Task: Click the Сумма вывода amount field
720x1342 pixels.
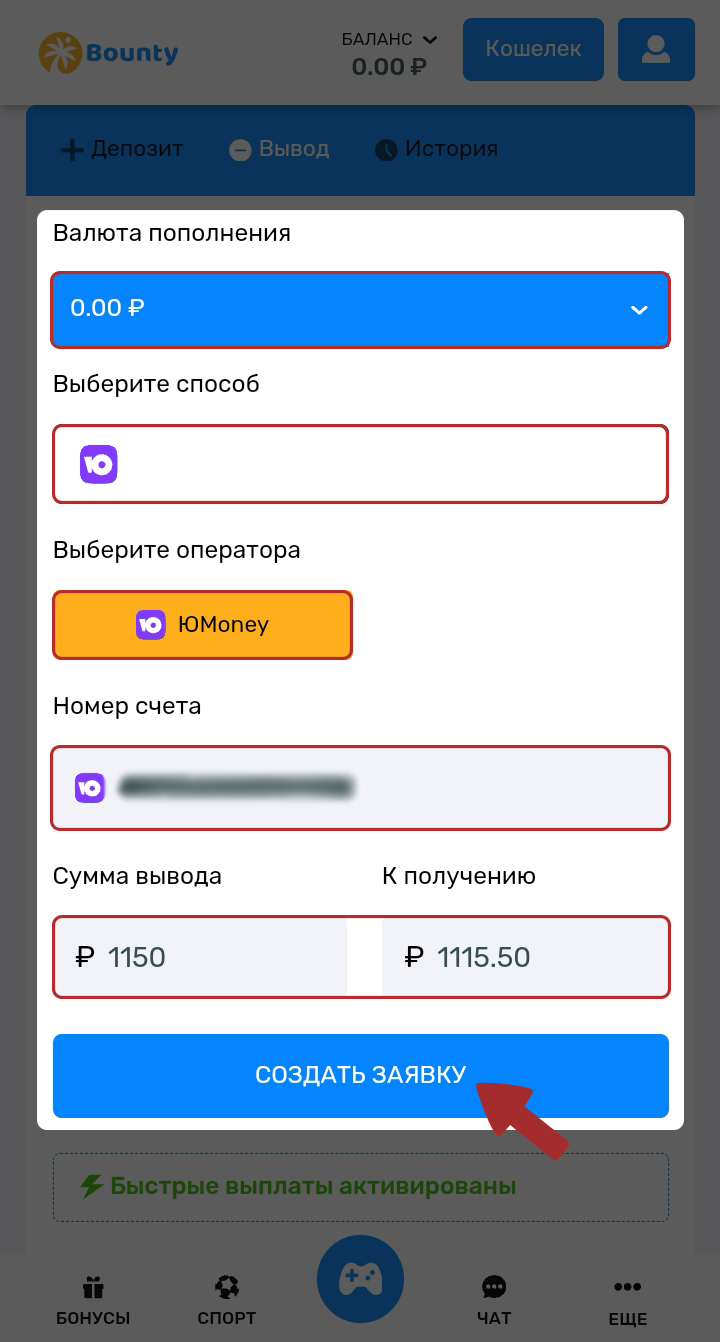Action: coord(200,957)
